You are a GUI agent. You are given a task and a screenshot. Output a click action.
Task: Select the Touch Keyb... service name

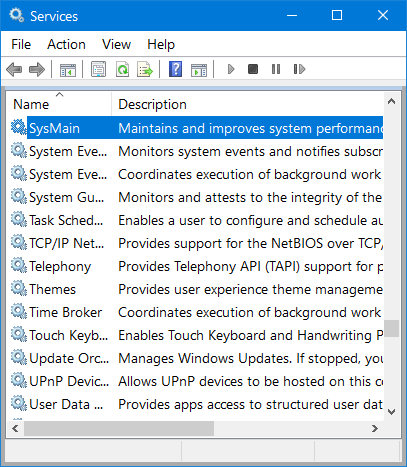(69, 335)
